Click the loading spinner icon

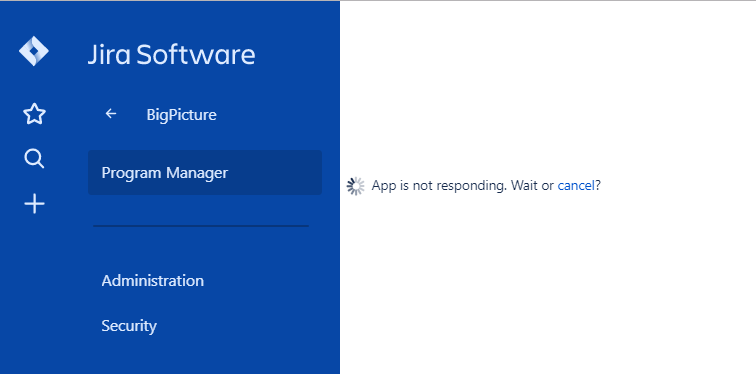click(x=356, y=186)
